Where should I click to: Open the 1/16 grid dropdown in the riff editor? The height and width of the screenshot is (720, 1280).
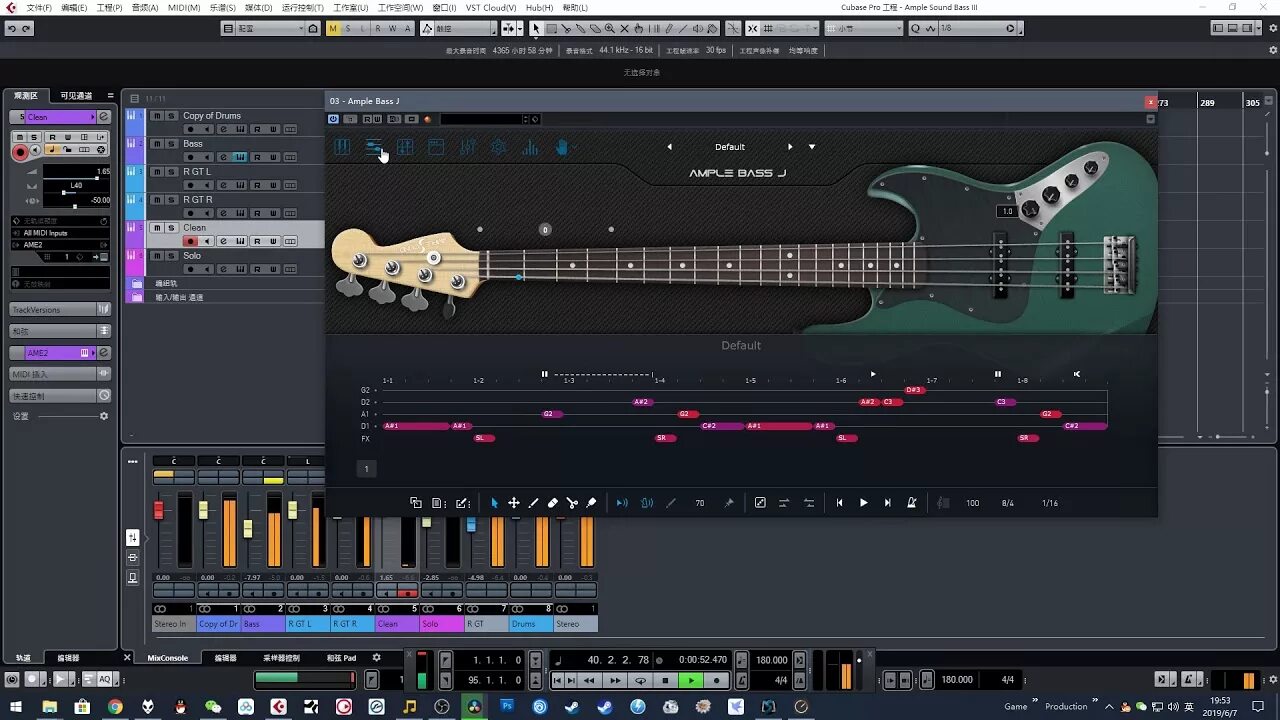pyautogui.click(x=1050, y=503)
